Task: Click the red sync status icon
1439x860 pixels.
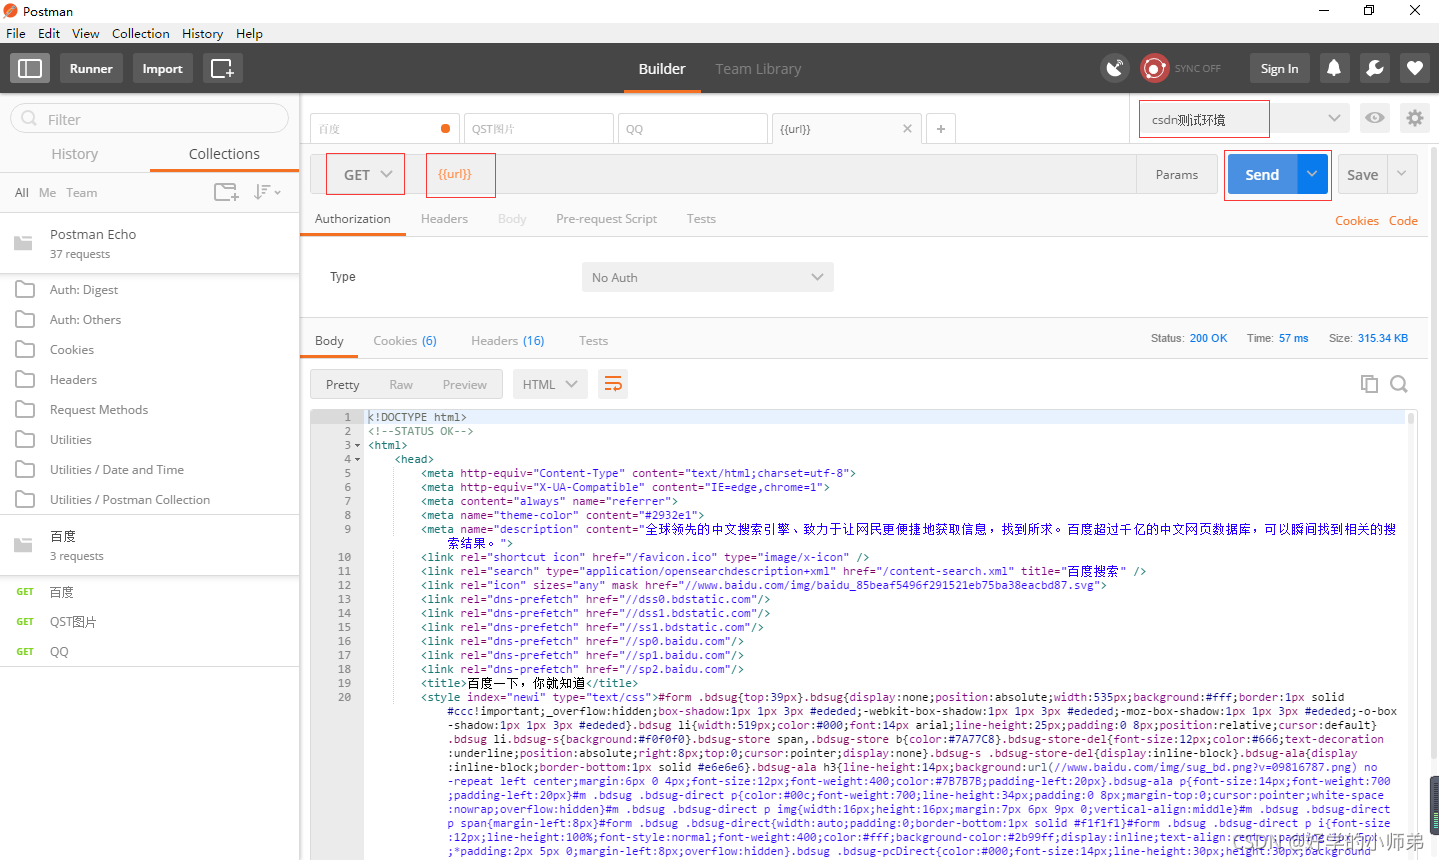Action: tap(1155, 68)
